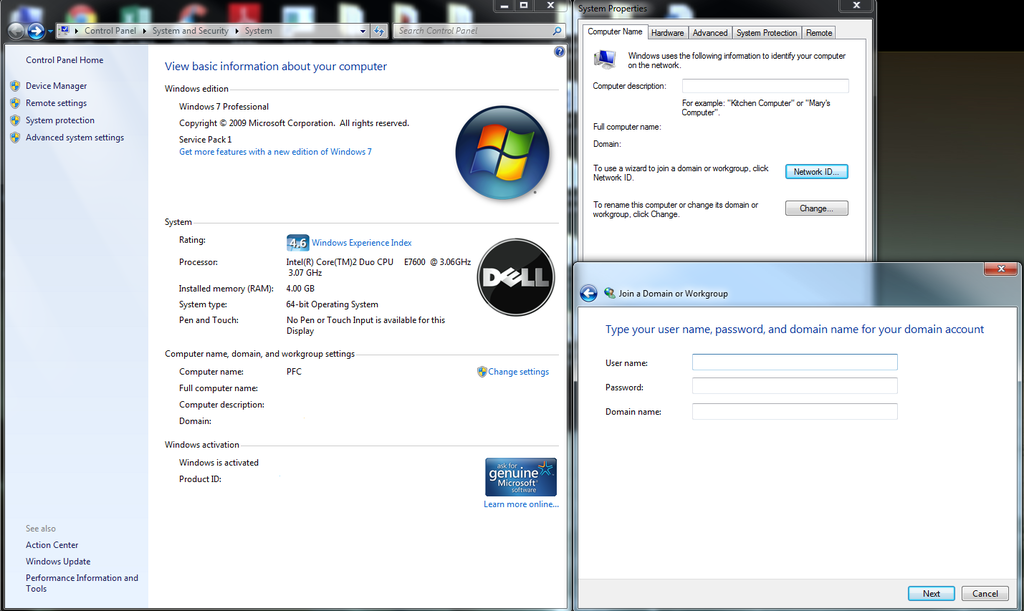Switch to the Remote tab
This screenshot has width=1024, height=611.
(818, 32)
